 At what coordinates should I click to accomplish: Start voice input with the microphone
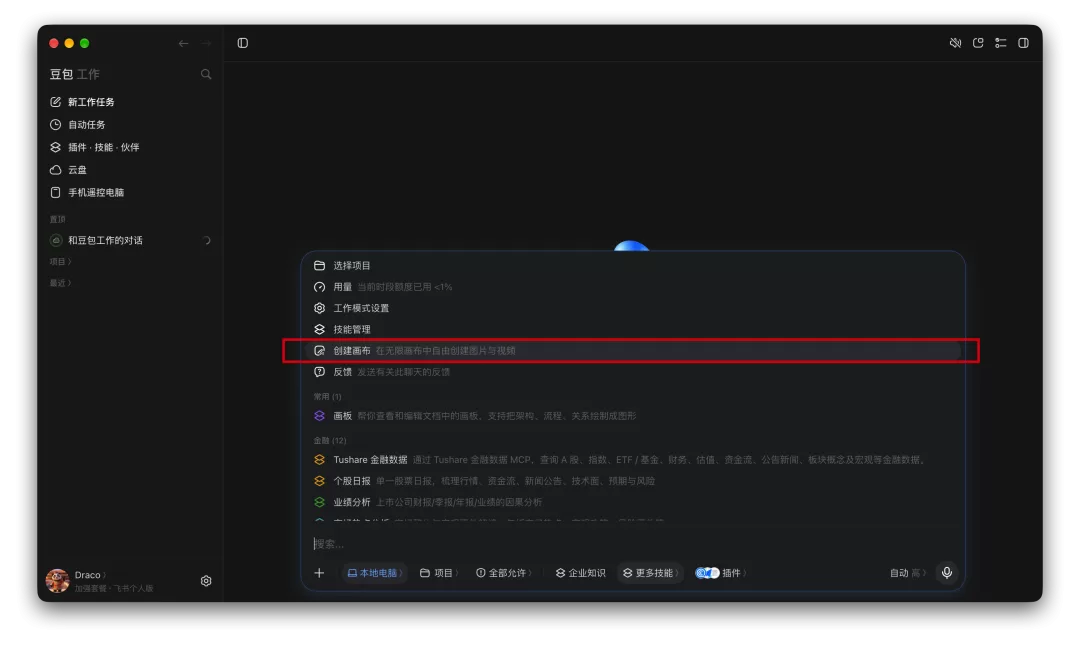point(947,573)
